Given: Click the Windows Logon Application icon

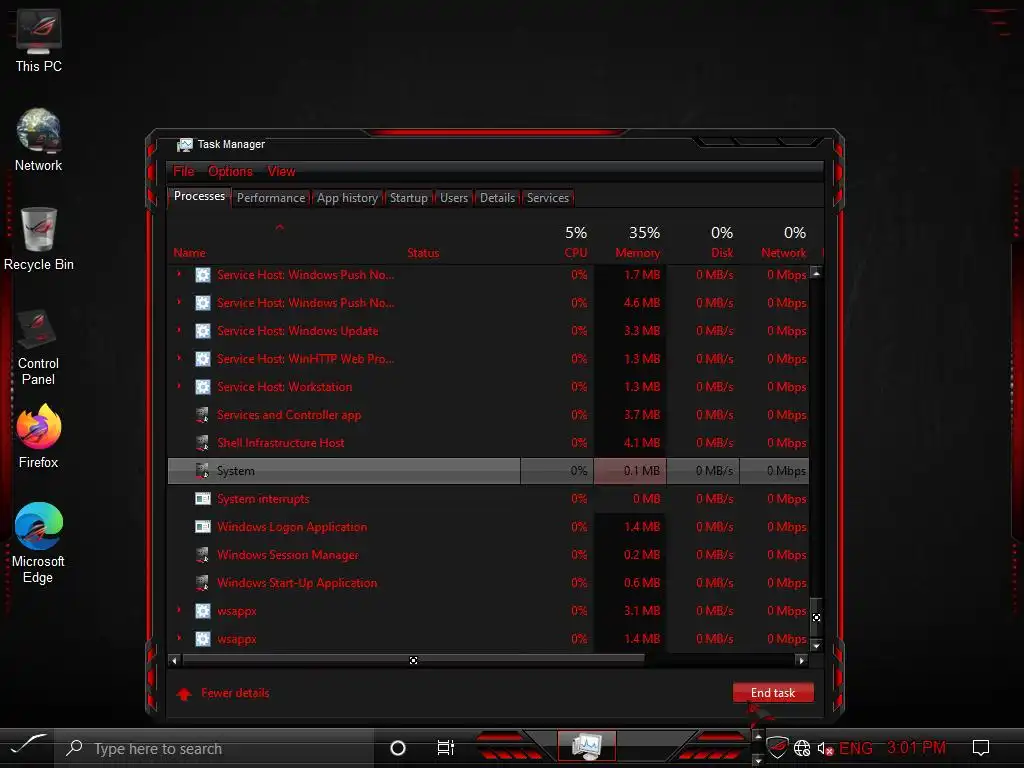Looking at the screenshot, I should pos(203,527).
